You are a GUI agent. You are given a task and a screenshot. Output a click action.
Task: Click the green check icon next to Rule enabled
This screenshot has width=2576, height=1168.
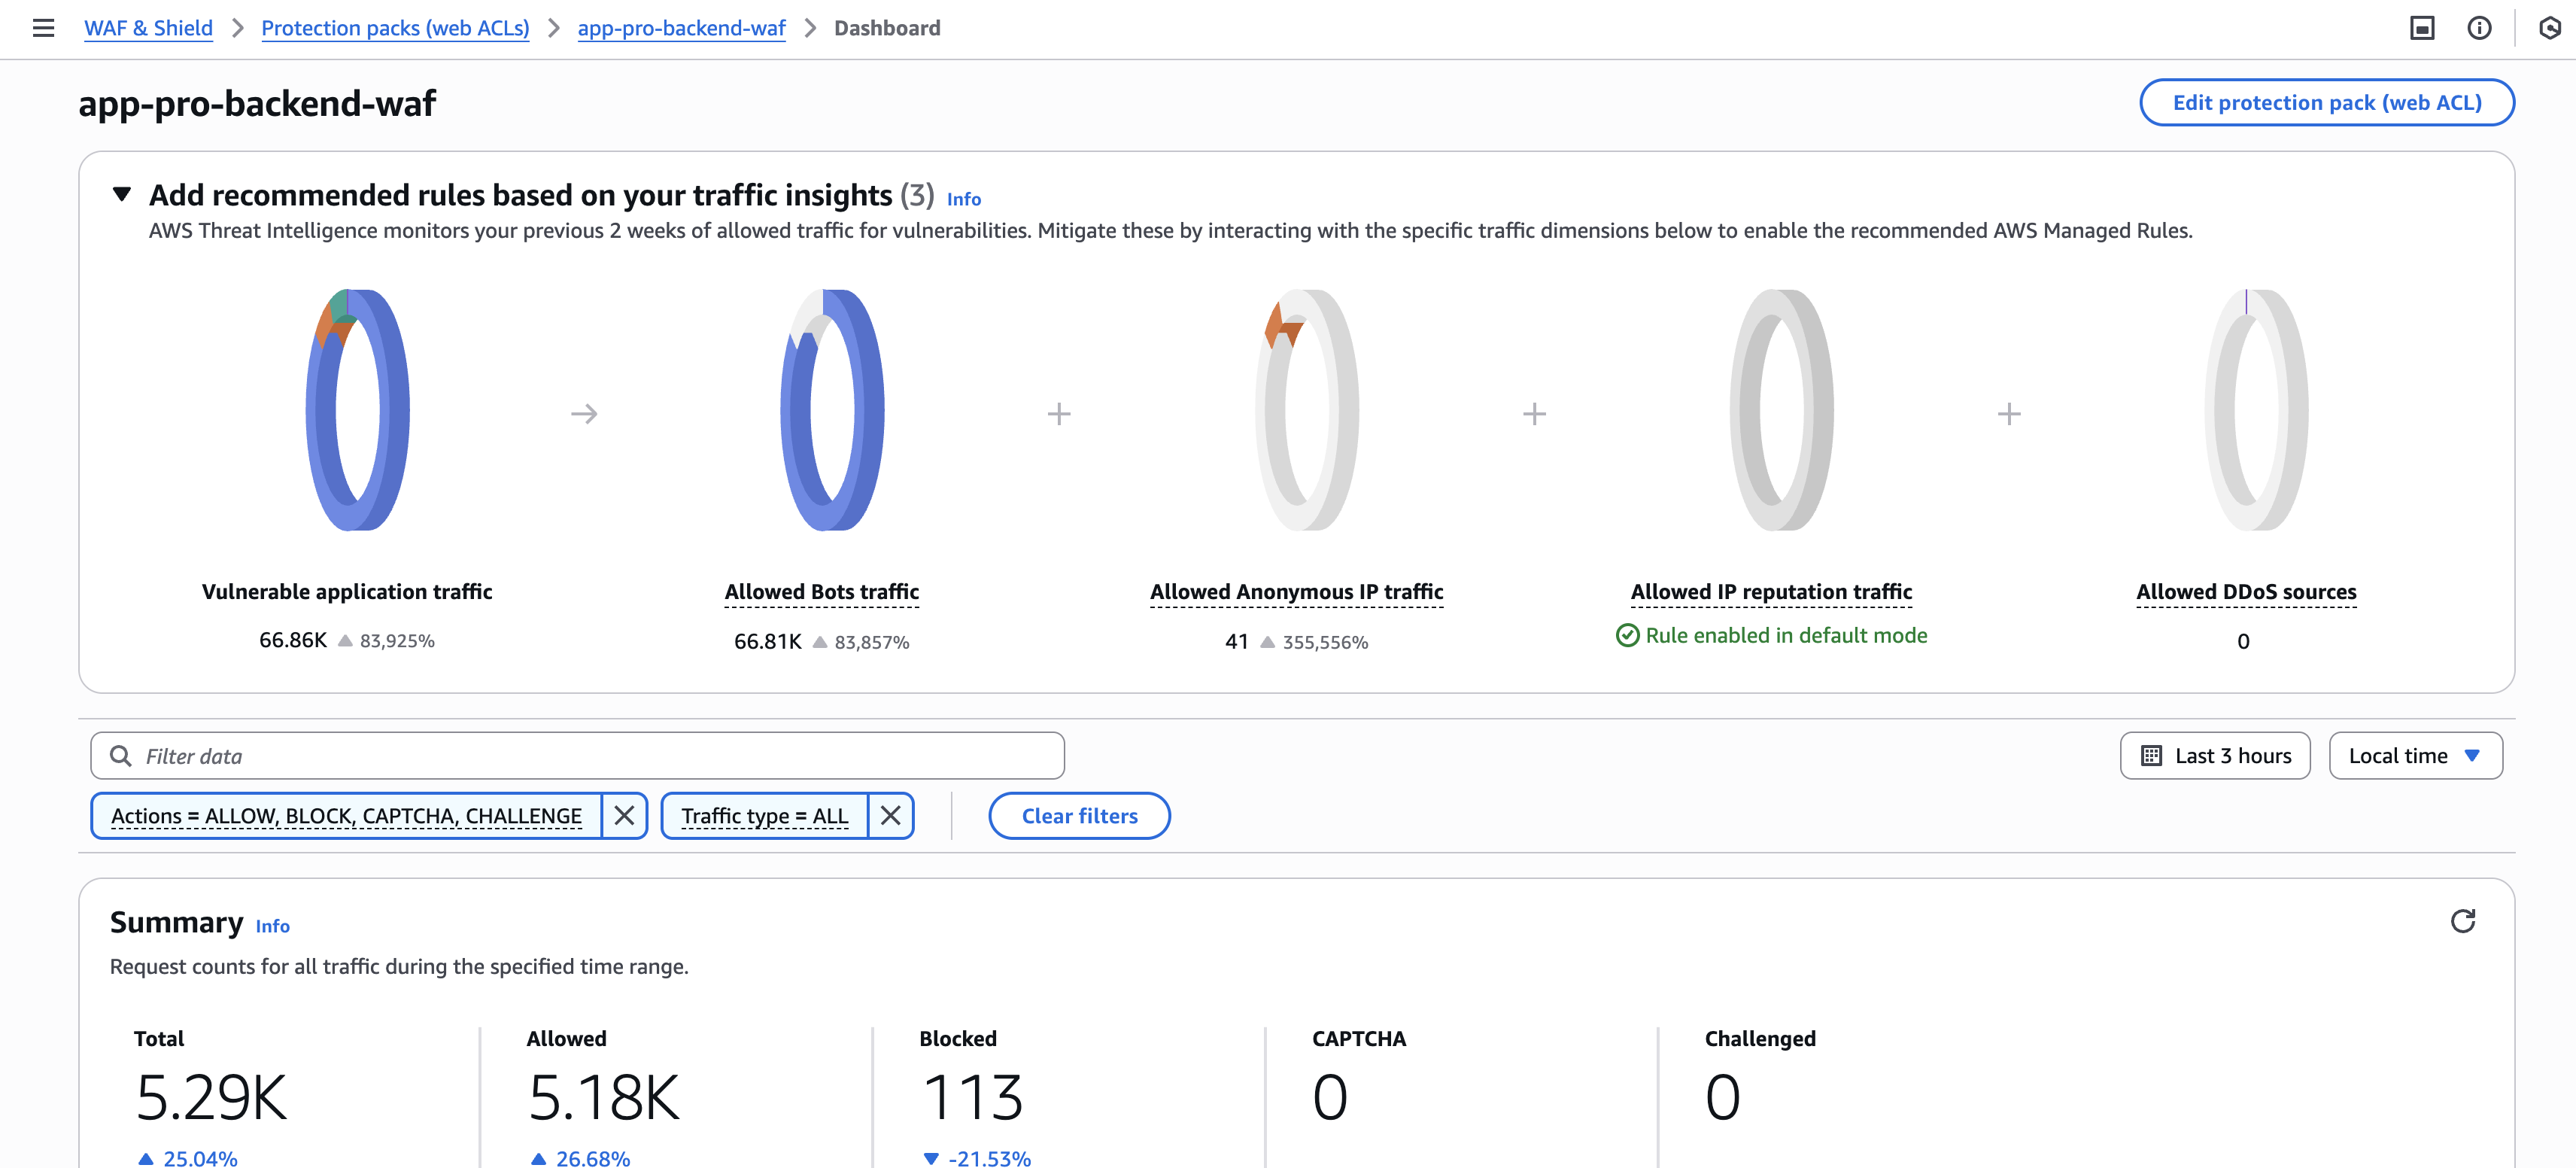[1628, 634]
